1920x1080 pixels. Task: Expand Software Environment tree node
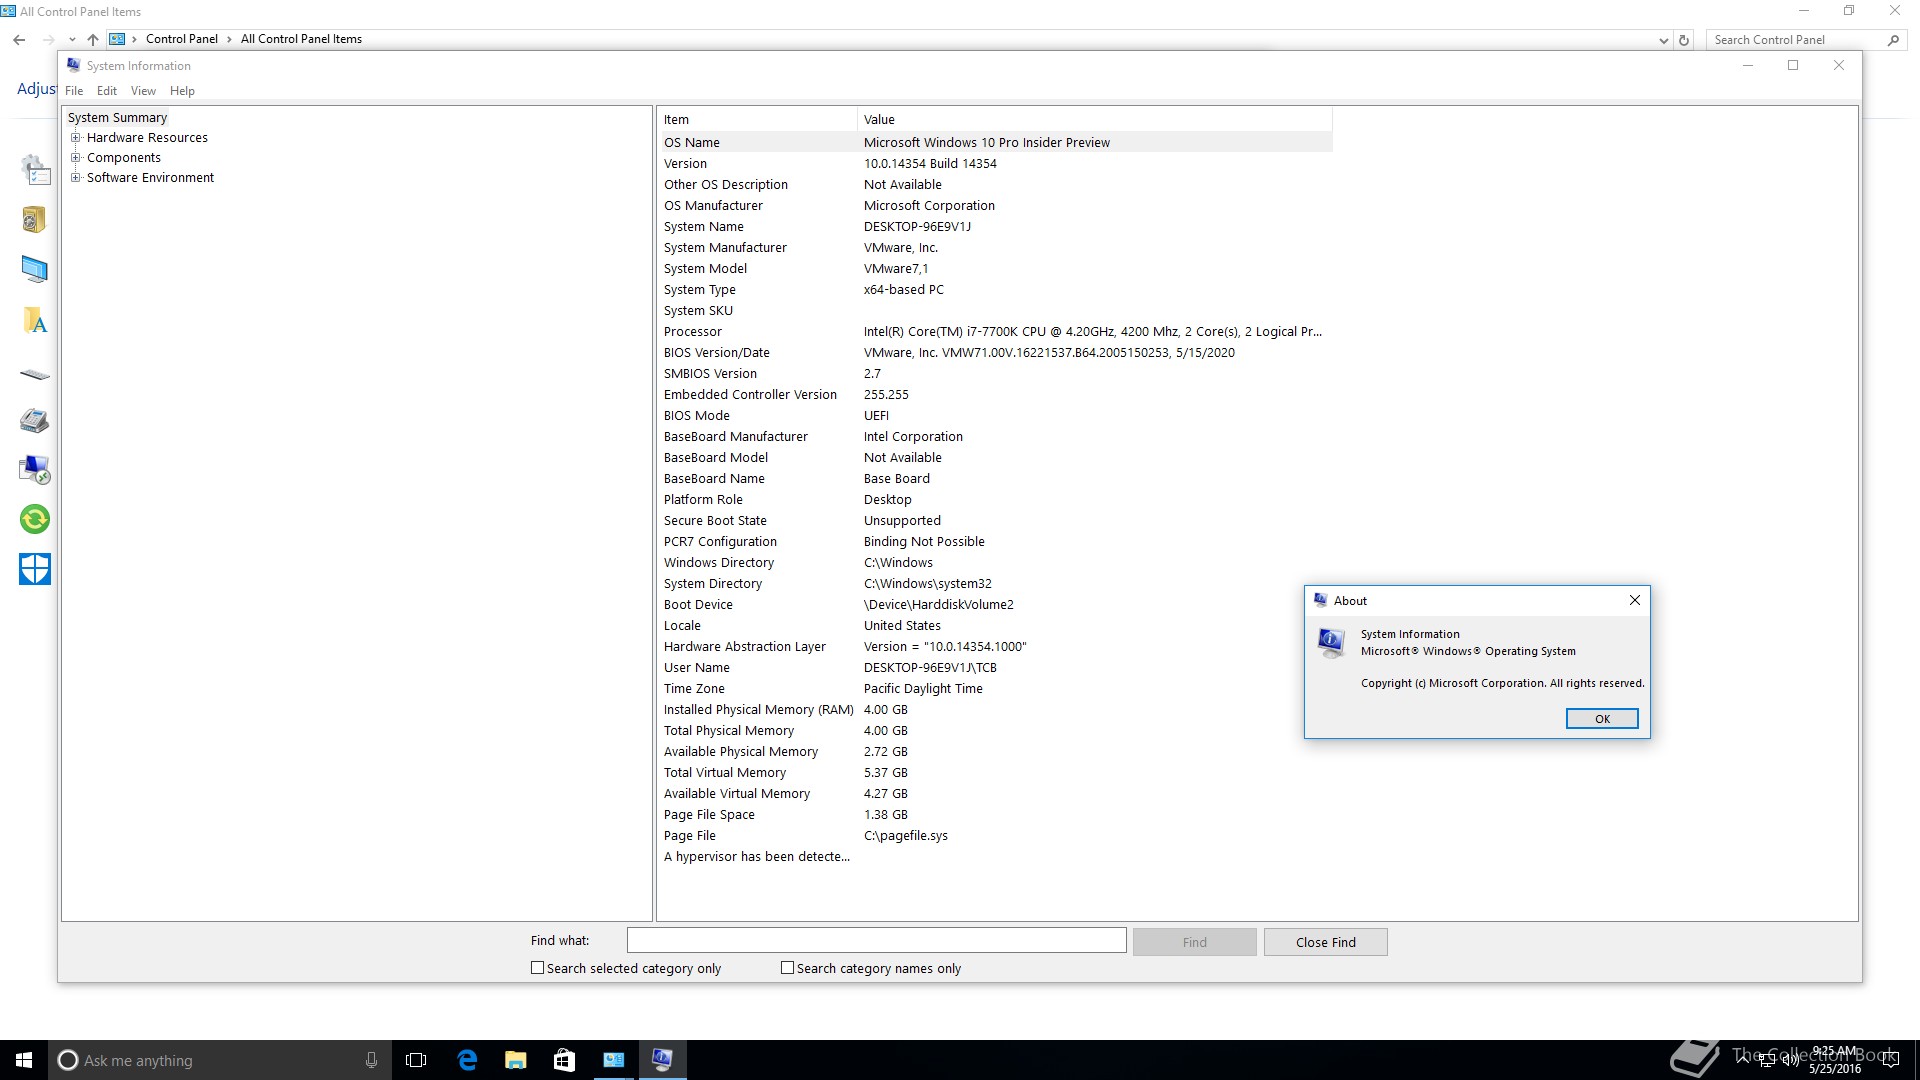[75, 178]
